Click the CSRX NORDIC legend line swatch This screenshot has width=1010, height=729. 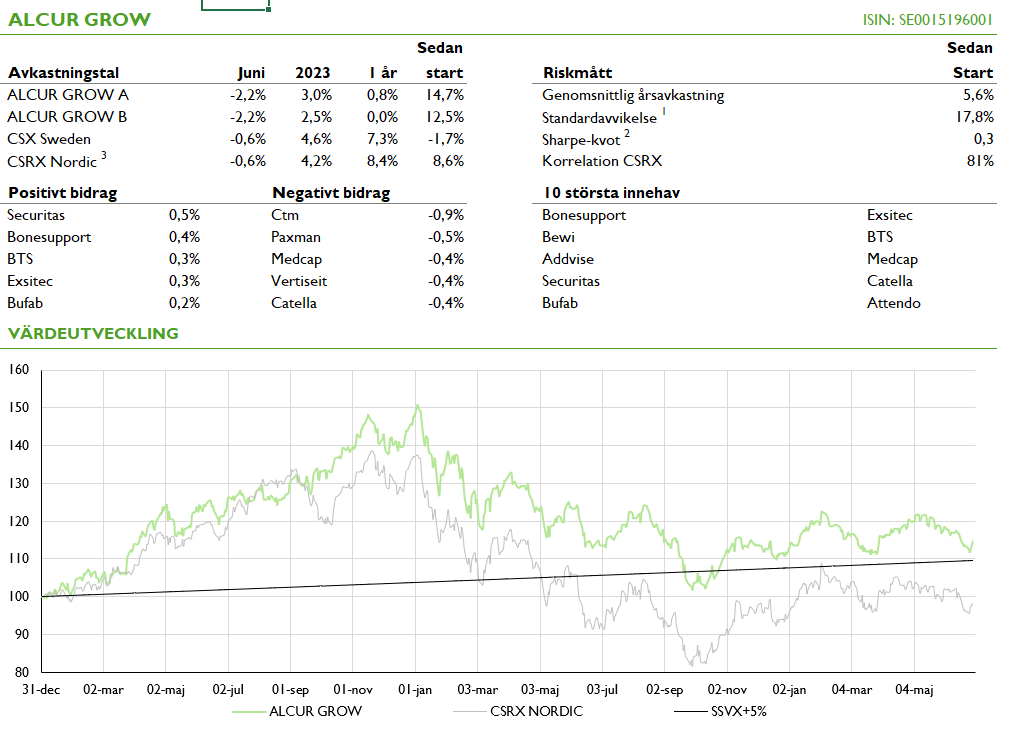pyautogui.click(x=469, y=712)
